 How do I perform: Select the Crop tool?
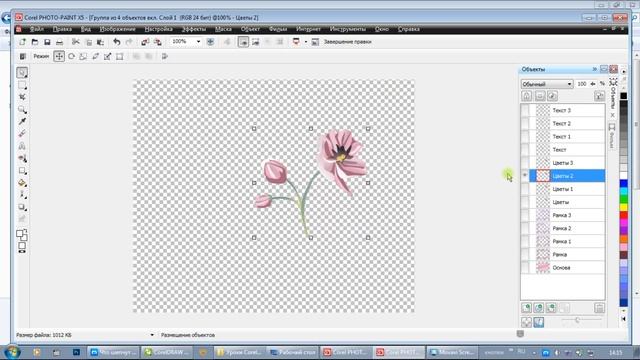22,97
